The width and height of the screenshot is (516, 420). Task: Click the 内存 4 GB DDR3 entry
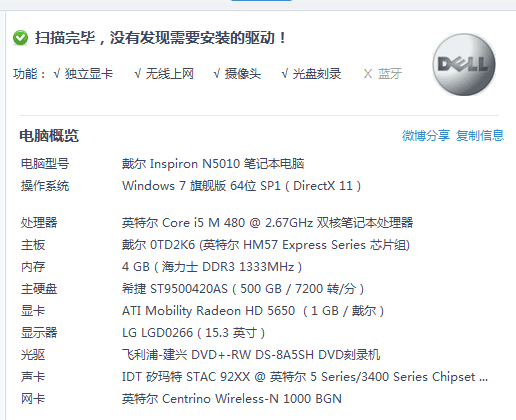pyautogui.click(x=212, y=267)
